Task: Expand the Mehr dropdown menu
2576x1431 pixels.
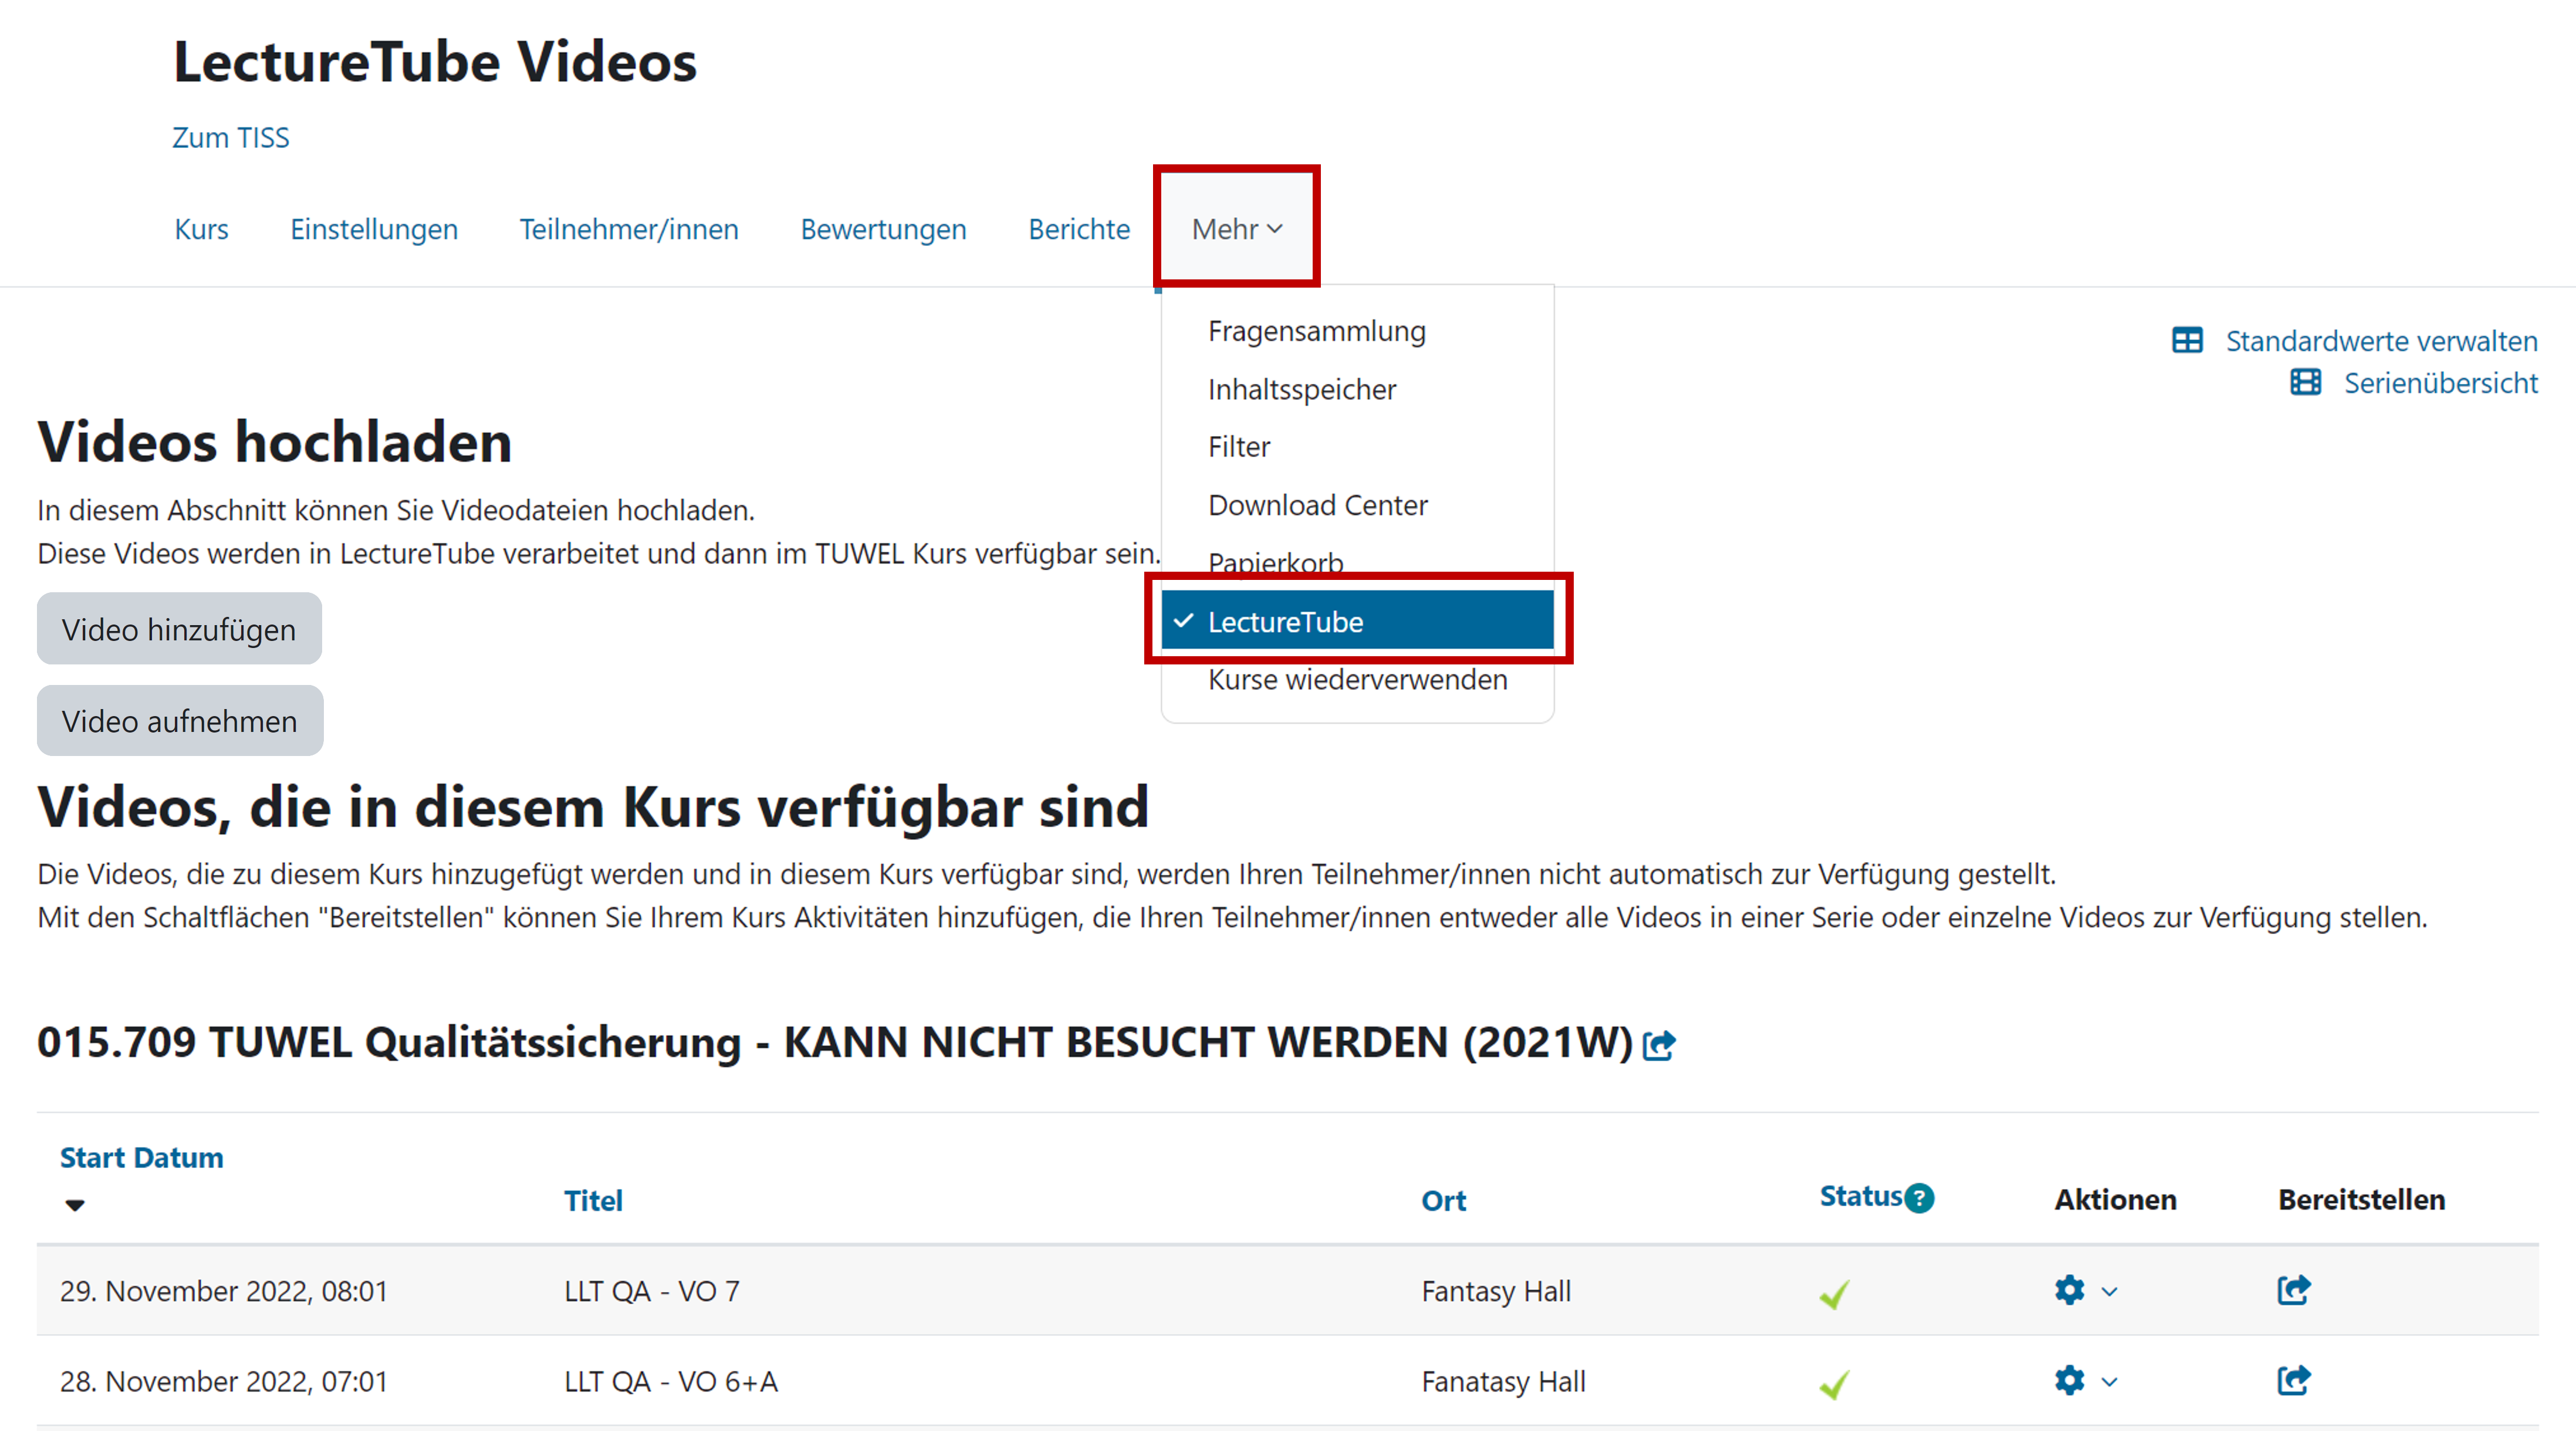Action: pos(1237,229)
